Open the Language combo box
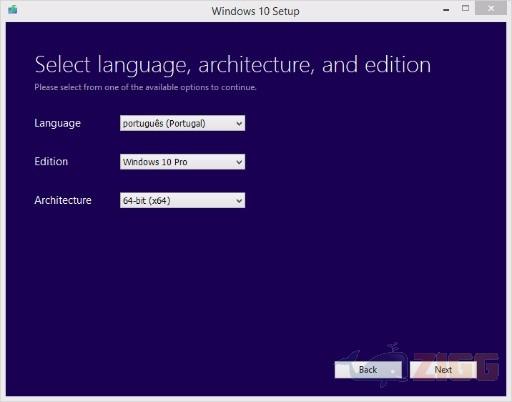 pyautogui.click(x=182, y=123)
